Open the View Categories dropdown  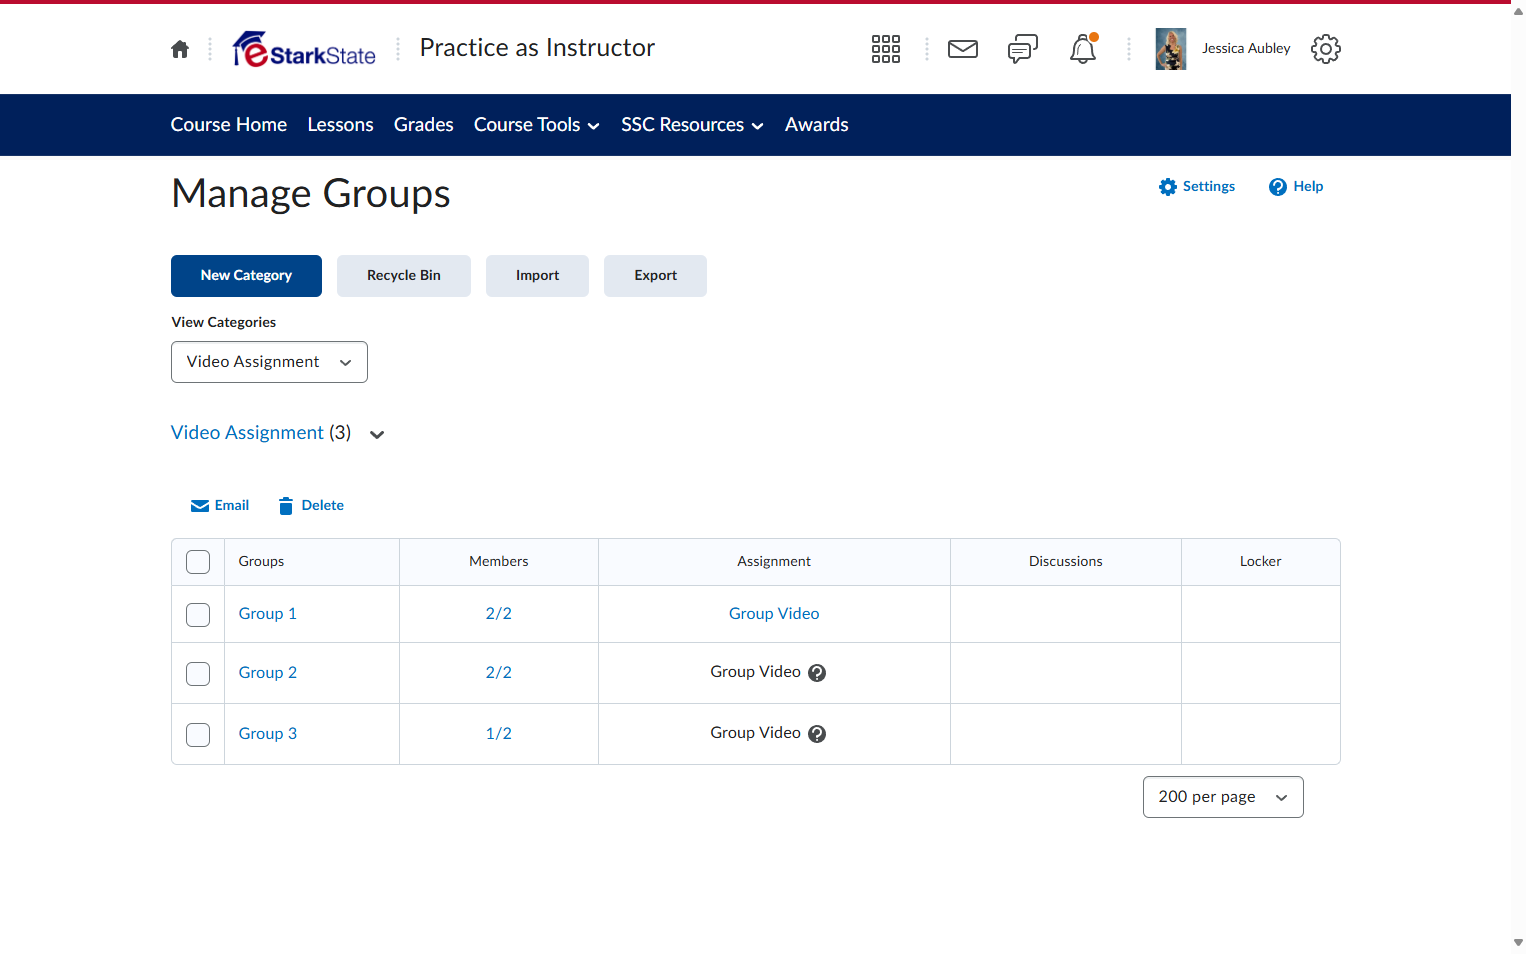point(269,362)
